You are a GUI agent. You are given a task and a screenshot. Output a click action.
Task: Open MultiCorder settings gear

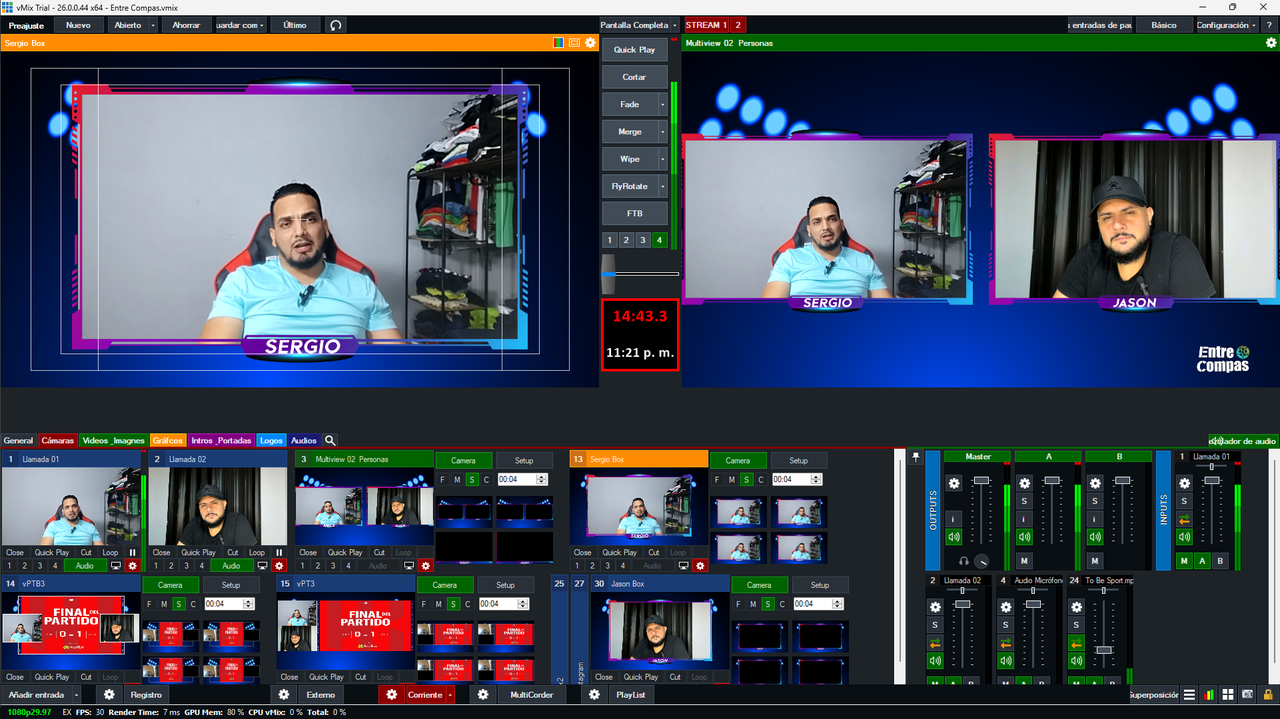coord(483,694)
